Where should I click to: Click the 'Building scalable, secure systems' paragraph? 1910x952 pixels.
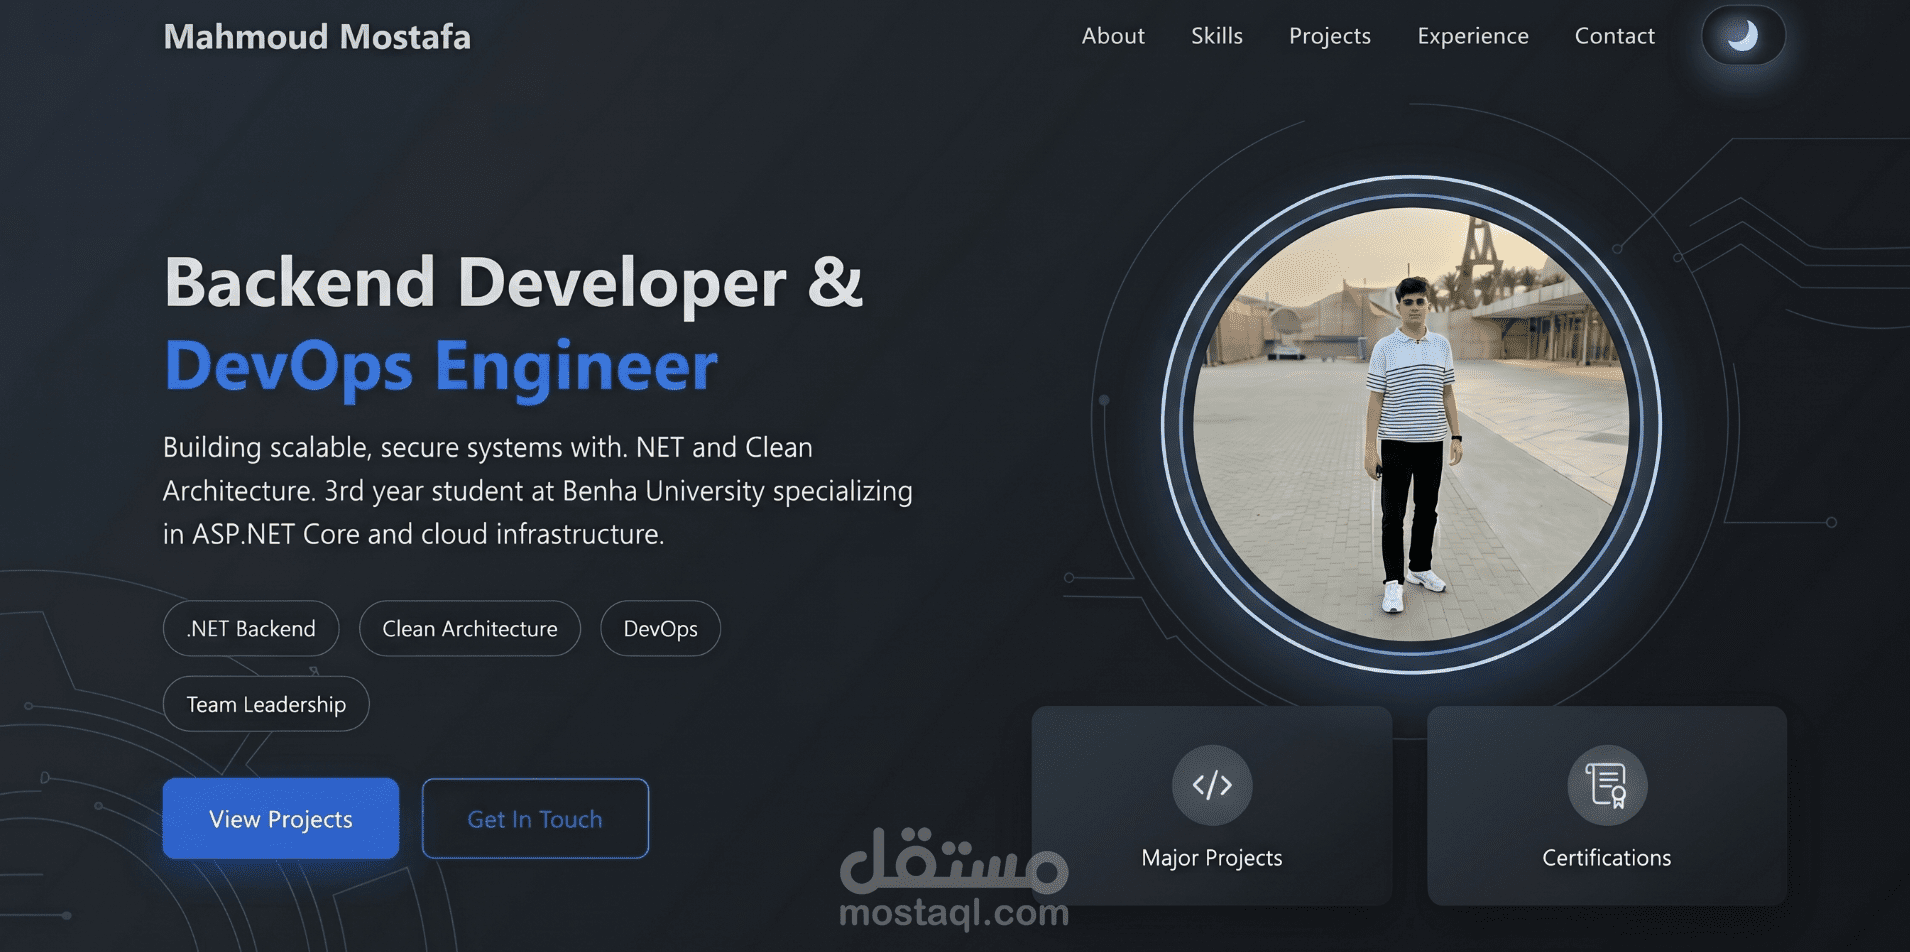[538, 490]
